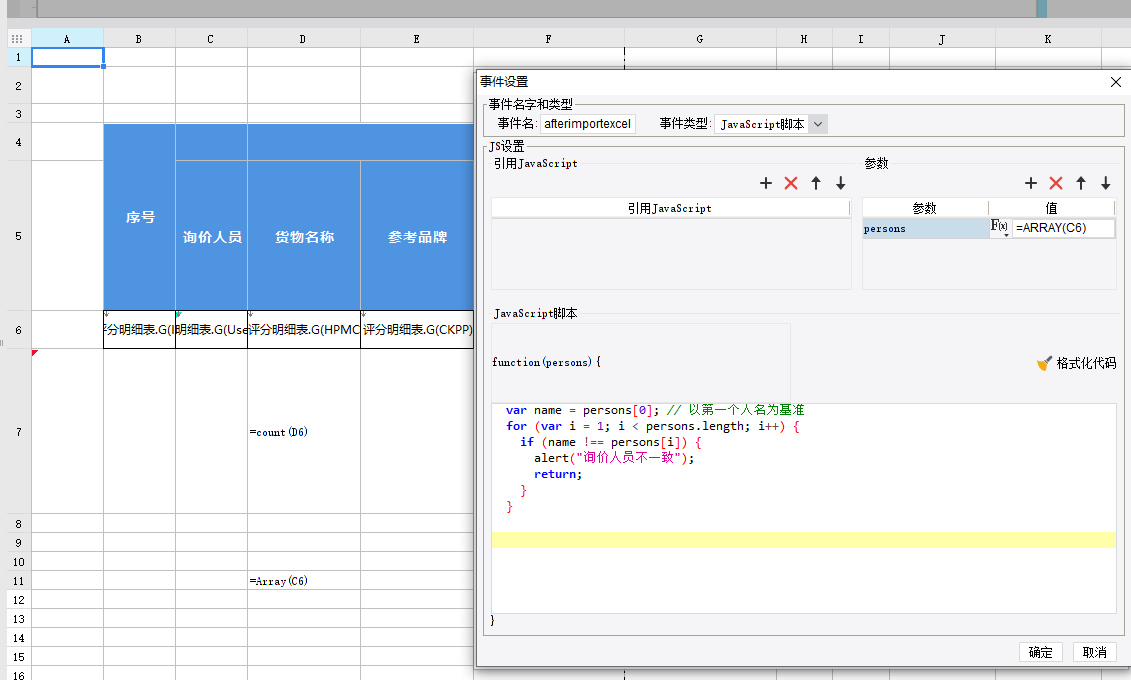Click the 事件名 input field
1131x680 pixels.
[588, 124]
